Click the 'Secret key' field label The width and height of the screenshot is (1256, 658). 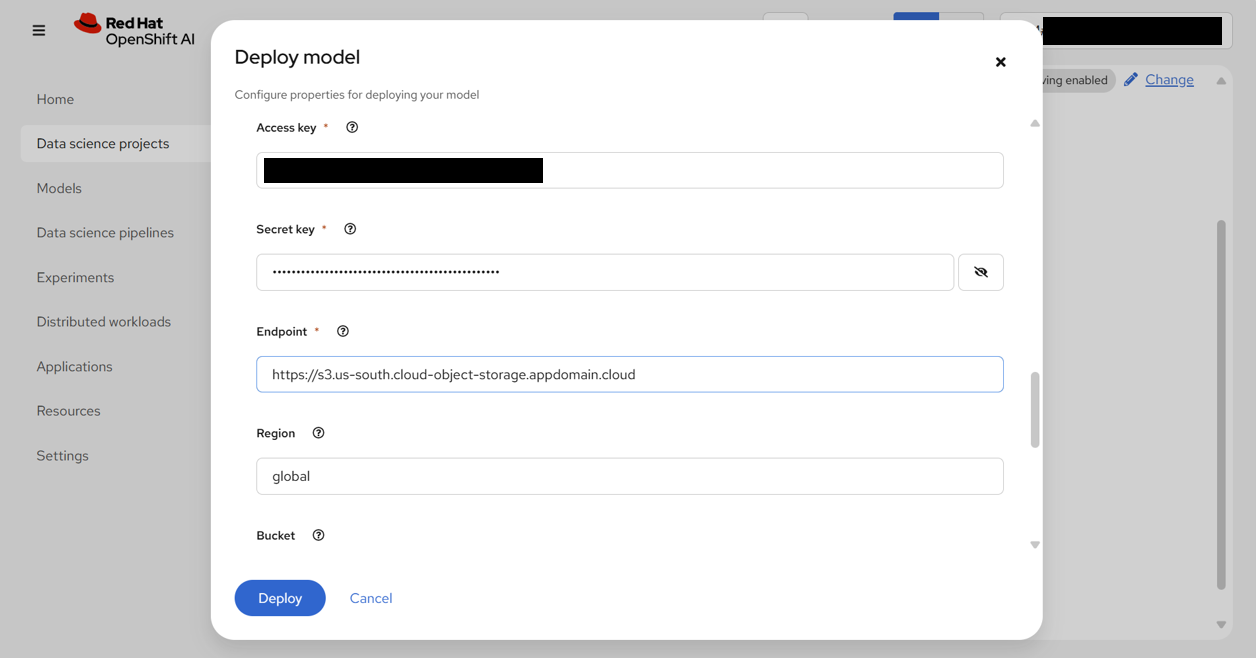pyautogui.click(x=285, y=229)
